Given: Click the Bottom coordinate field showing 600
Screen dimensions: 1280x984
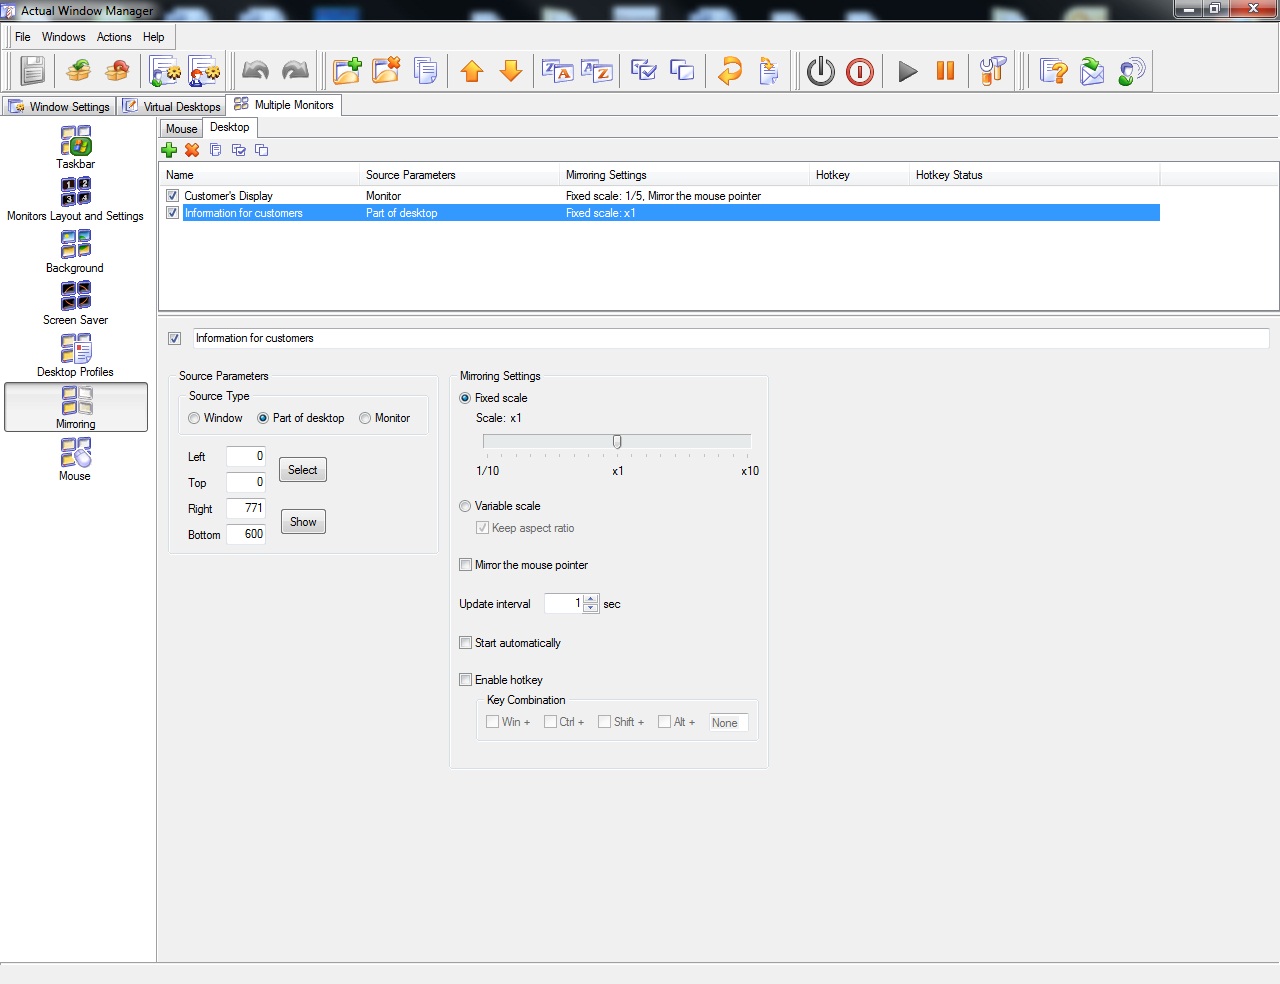Looking at the screenshot, I should 246,535.
